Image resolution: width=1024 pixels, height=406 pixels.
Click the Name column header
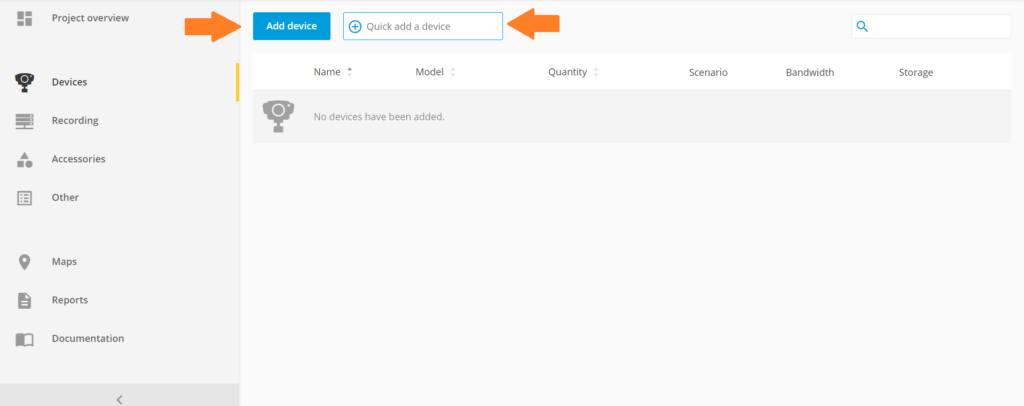[x=327, y=72]
